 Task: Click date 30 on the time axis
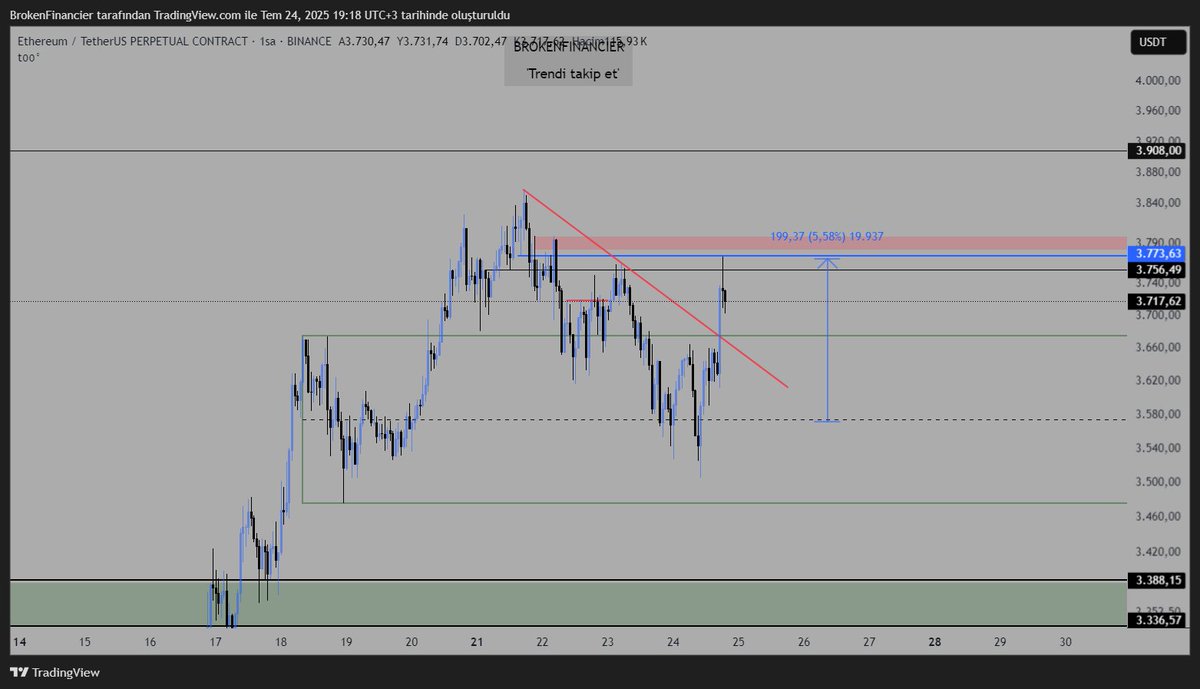[1065, 642]
